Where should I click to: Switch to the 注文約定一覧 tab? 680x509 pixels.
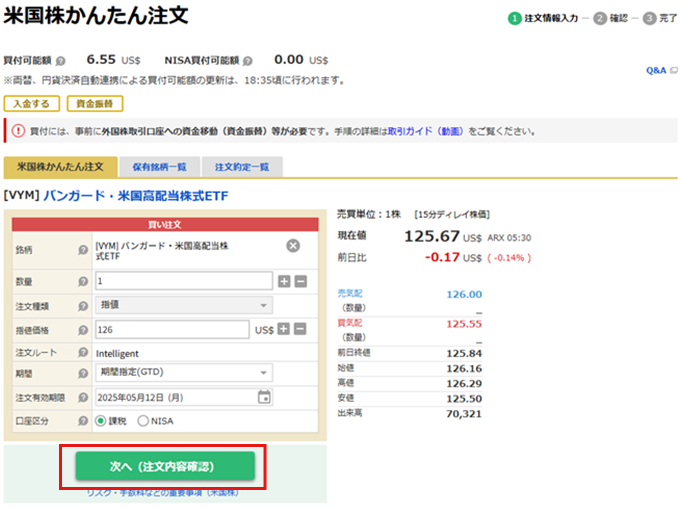coord(242,166)
